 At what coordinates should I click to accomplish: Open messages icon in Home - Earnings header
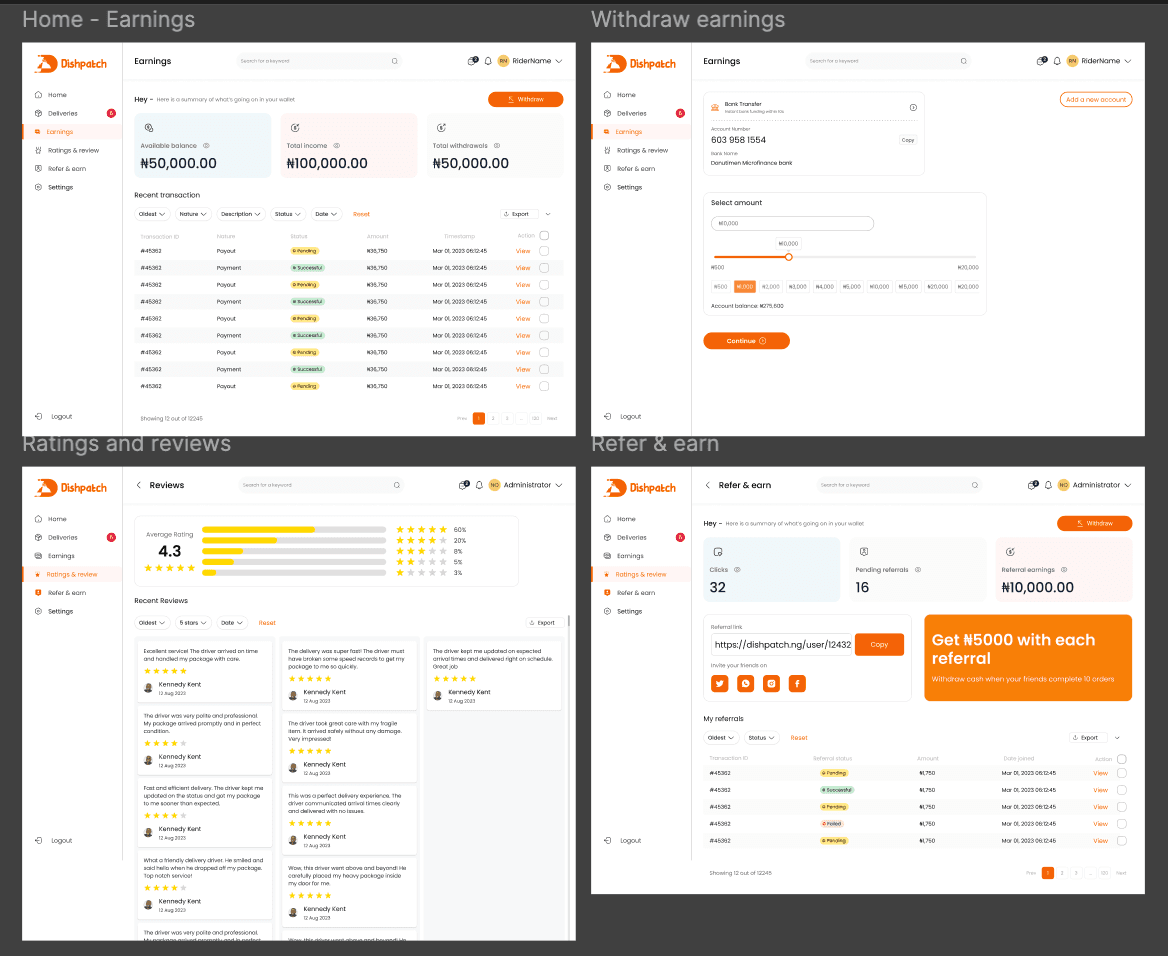pyautogui.click(x=472, y=61)
